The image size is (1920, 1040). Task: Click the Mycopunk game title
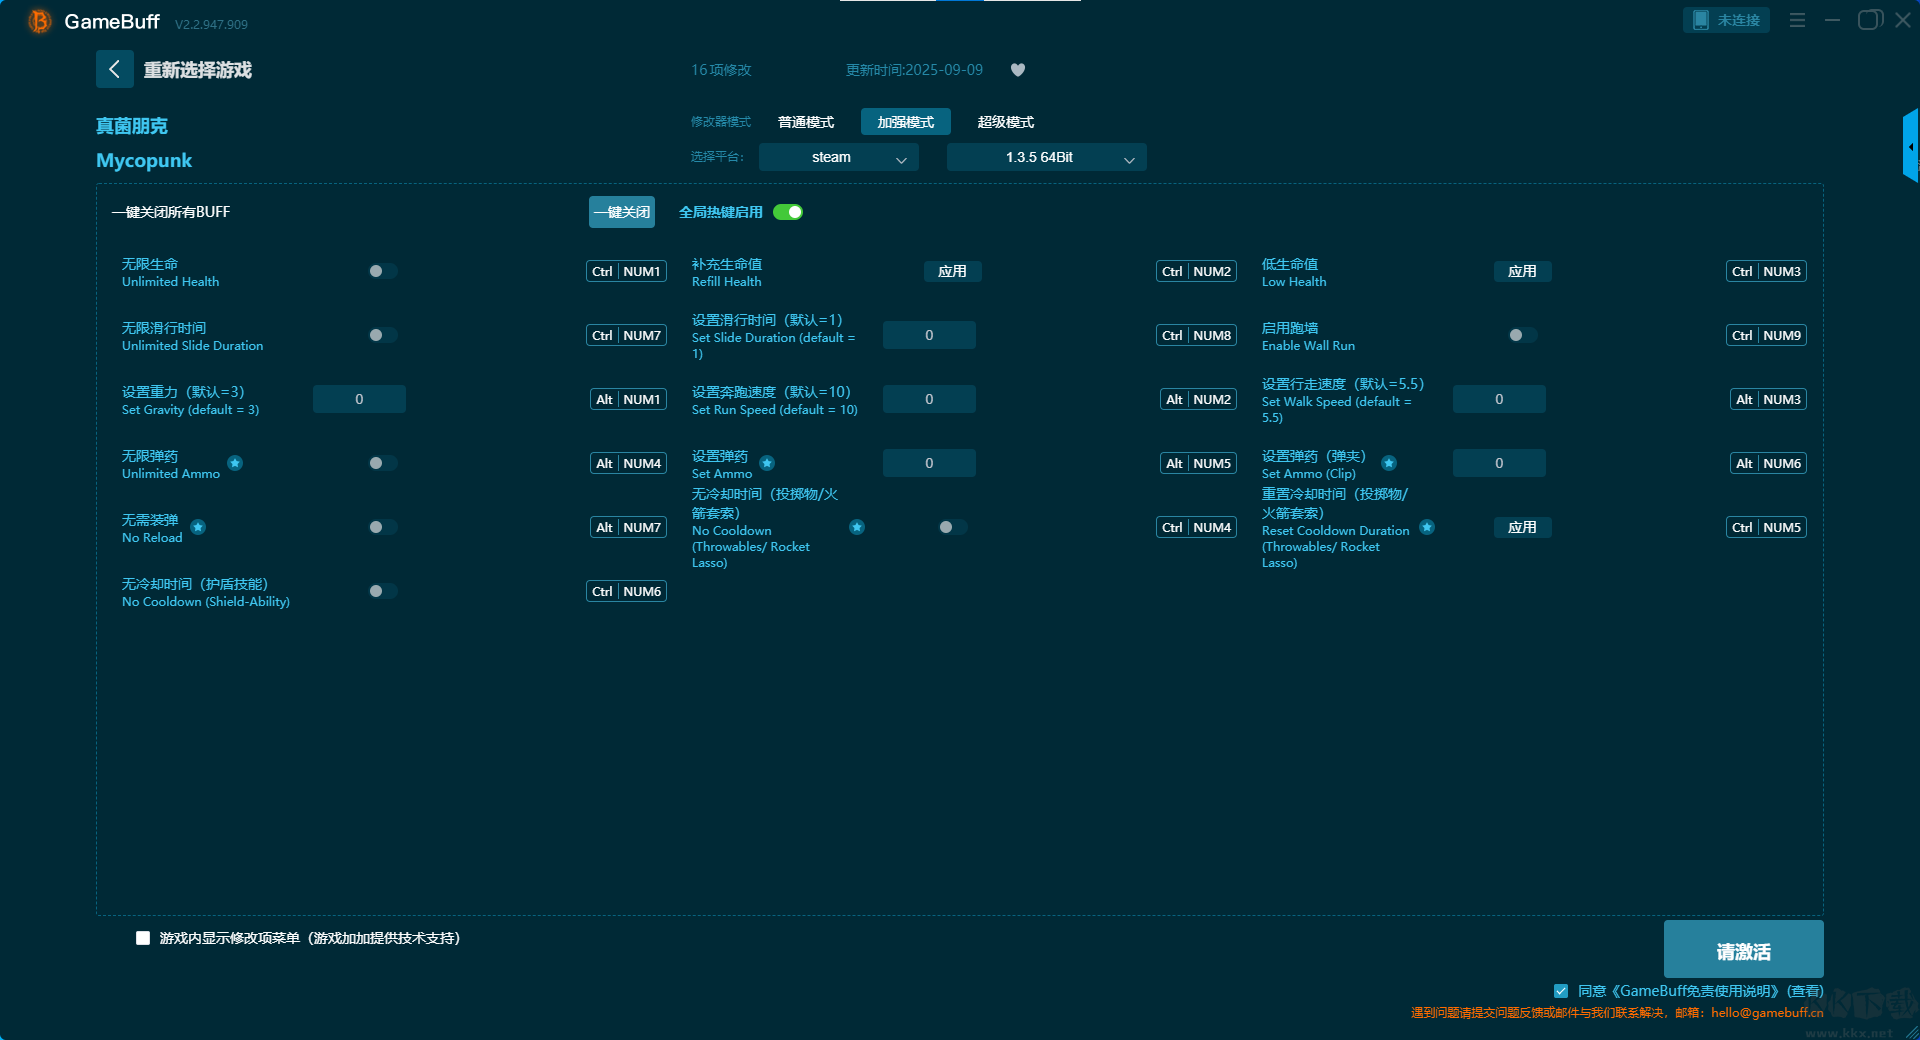[144, 160]
